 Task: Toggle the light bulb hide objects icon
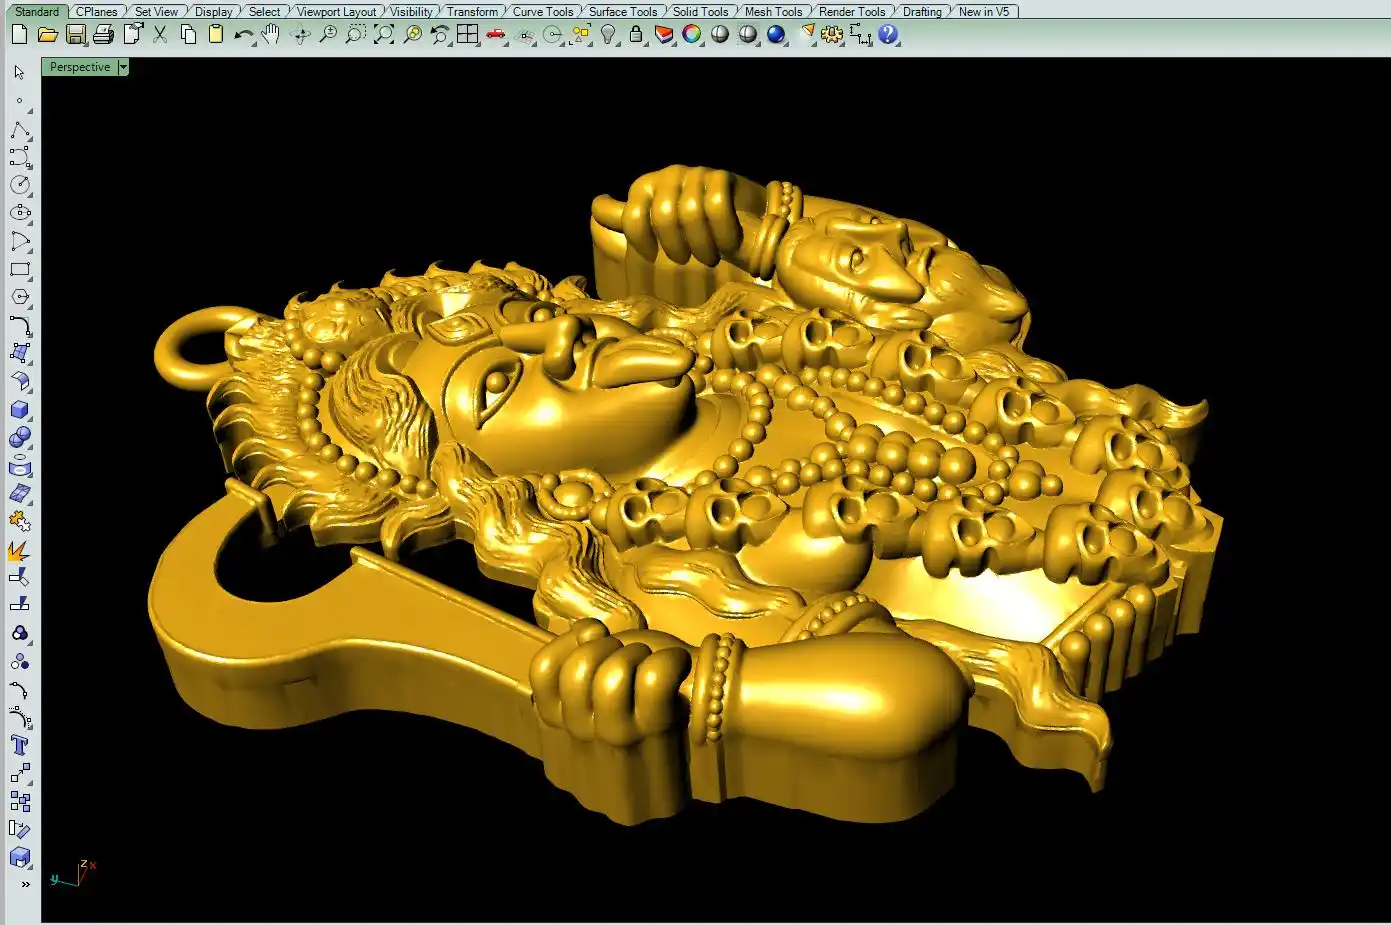tap(608, 35)
